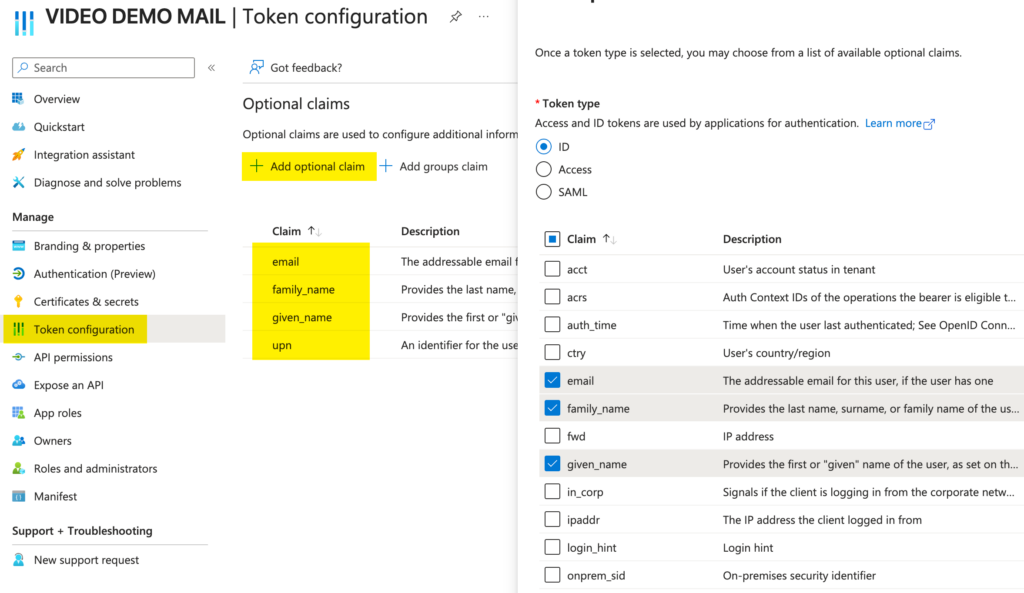This screenshot has height=593, width=1024.
Task: Click the Owners people icon
Action: coord(19,441)
